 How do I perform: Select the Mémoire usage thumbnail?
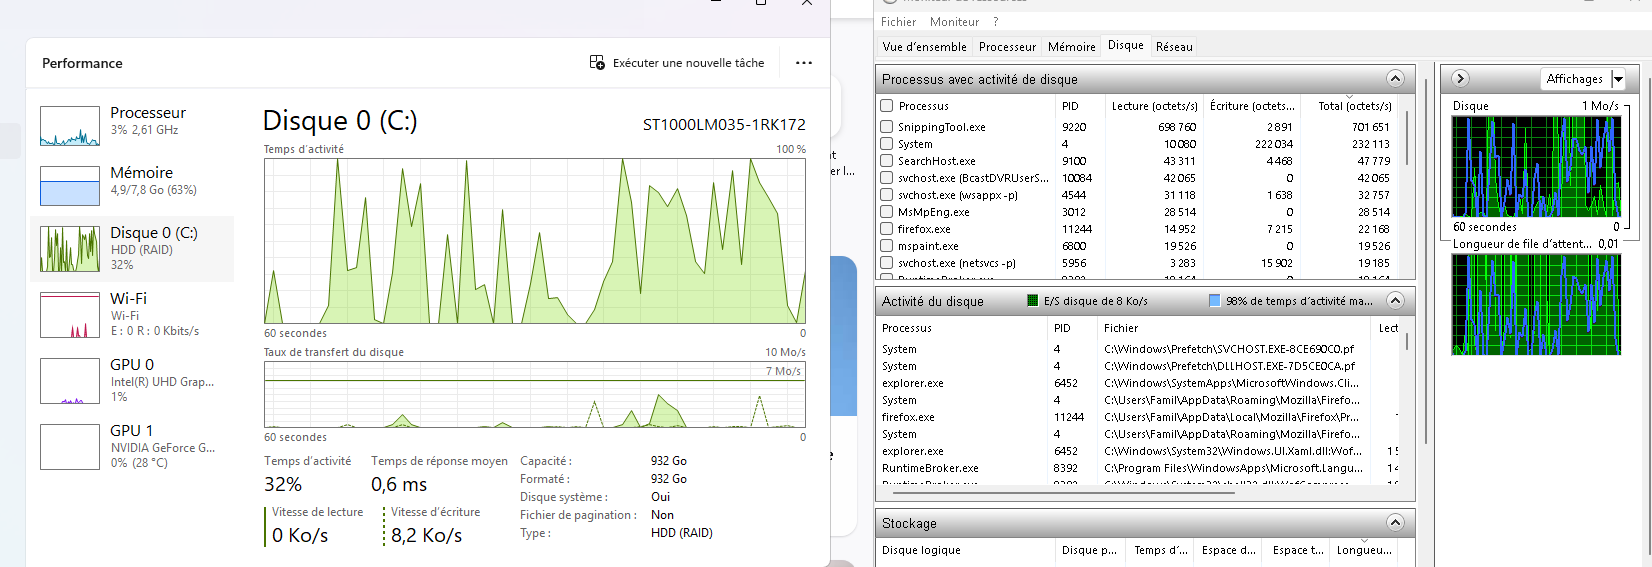click(x=70, y=186)
